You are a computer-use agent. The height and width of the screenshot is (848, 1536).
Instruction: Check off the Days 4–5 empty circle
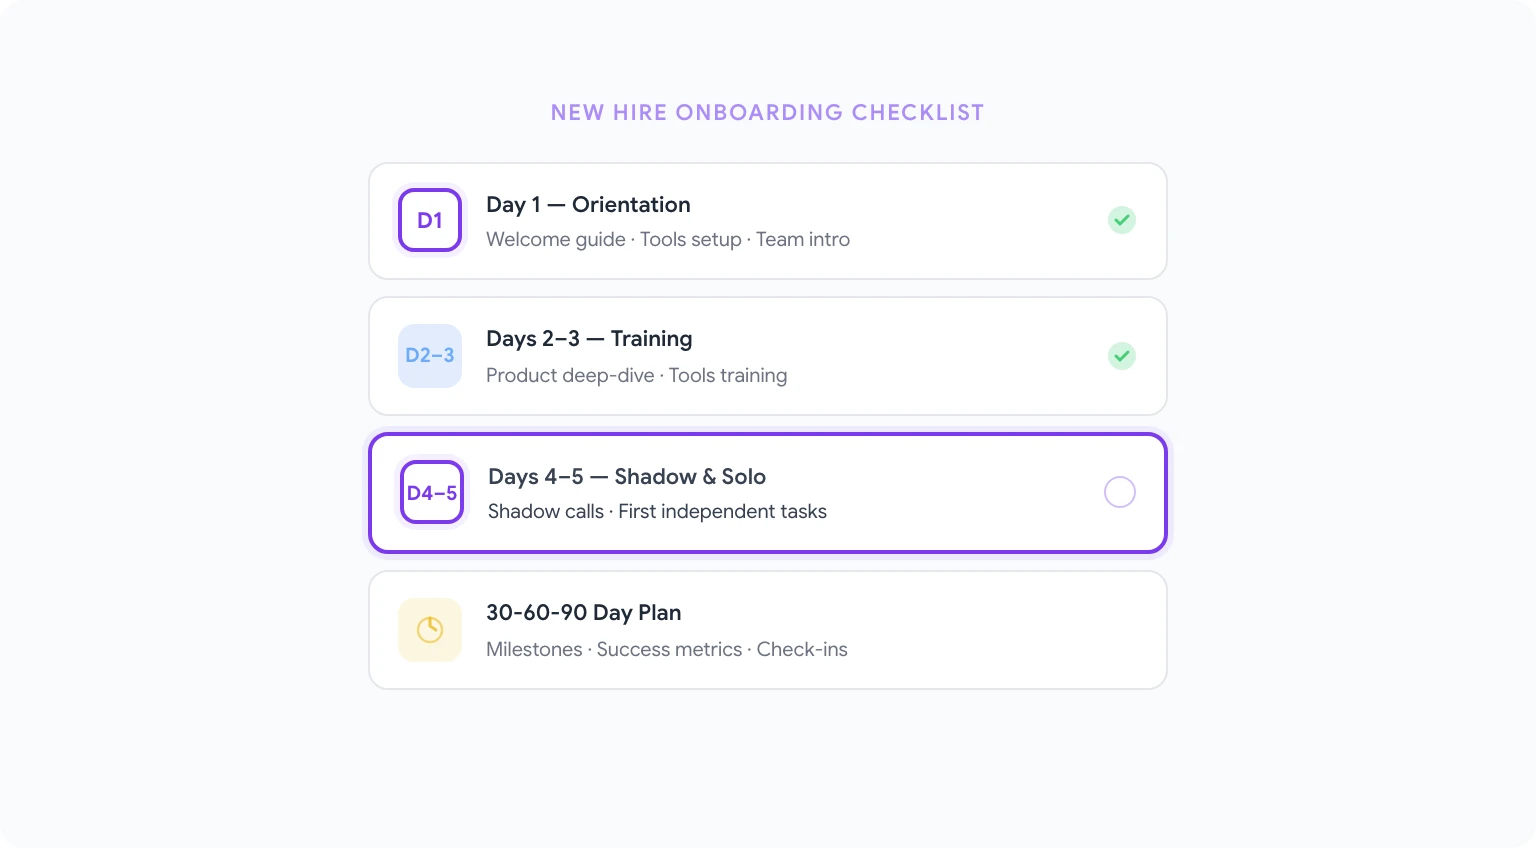1119,492
